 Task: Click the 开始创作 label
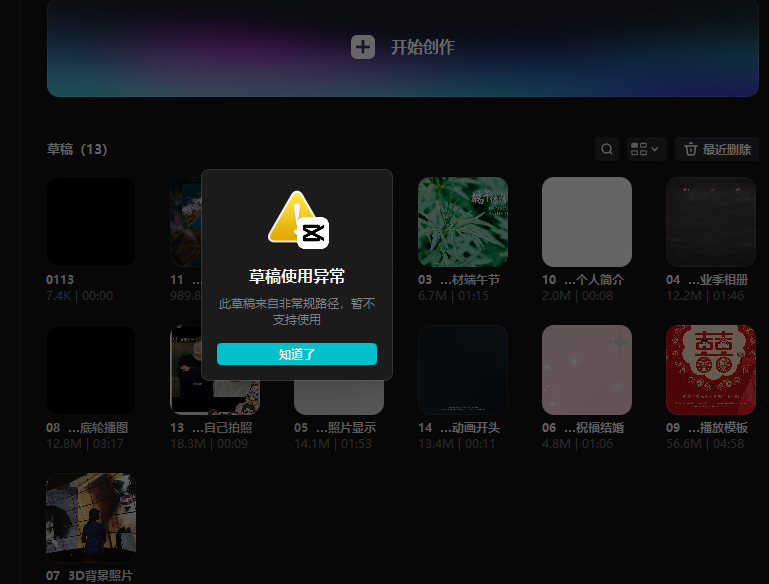click(423, 48)
